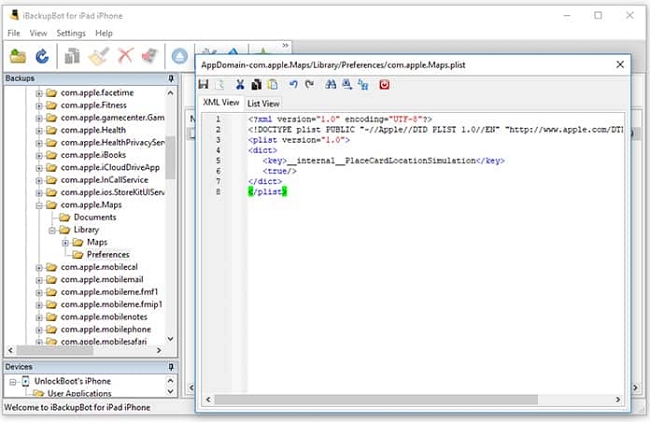650x422 pixels.
Task: Click the red icon in editor toolbar
Action: click(384, 84)
